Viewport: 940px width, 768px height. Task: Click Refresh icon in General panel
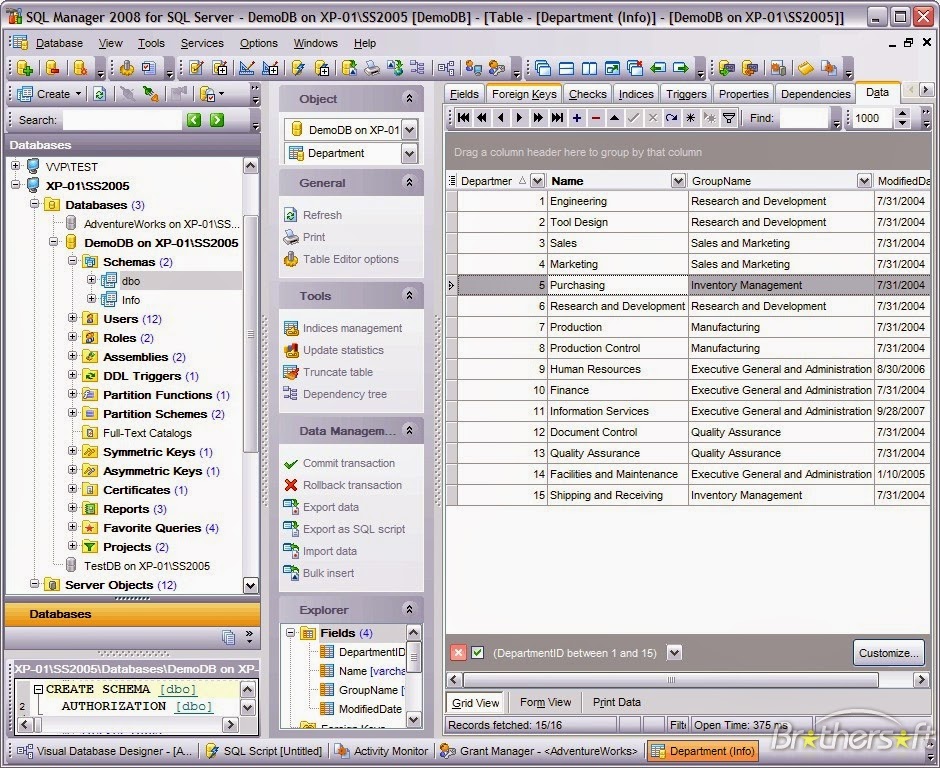click(291, 215)
